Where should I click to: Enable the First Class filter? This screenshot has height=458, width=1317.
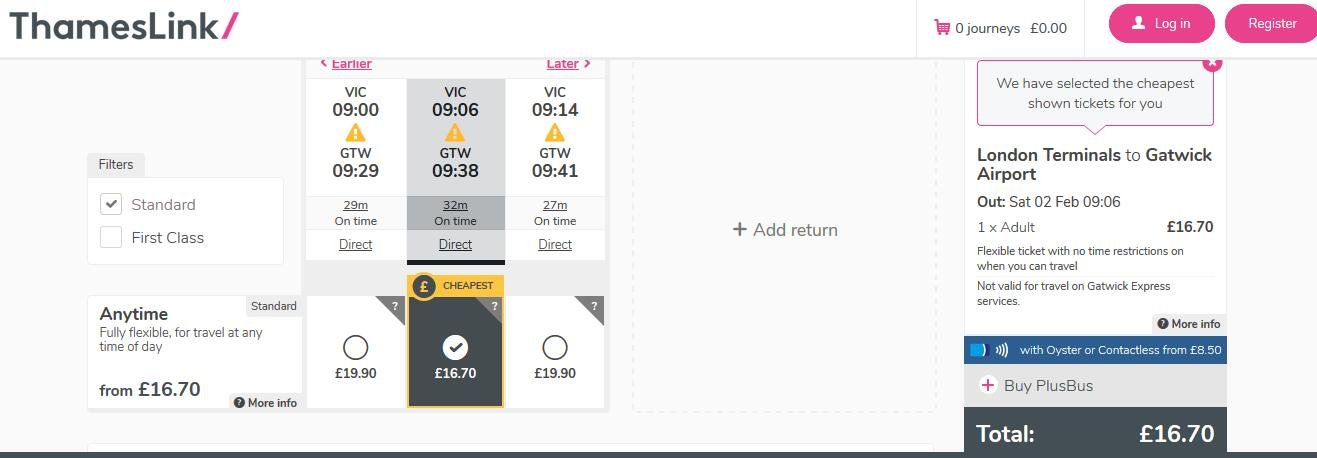click(111, 237)
